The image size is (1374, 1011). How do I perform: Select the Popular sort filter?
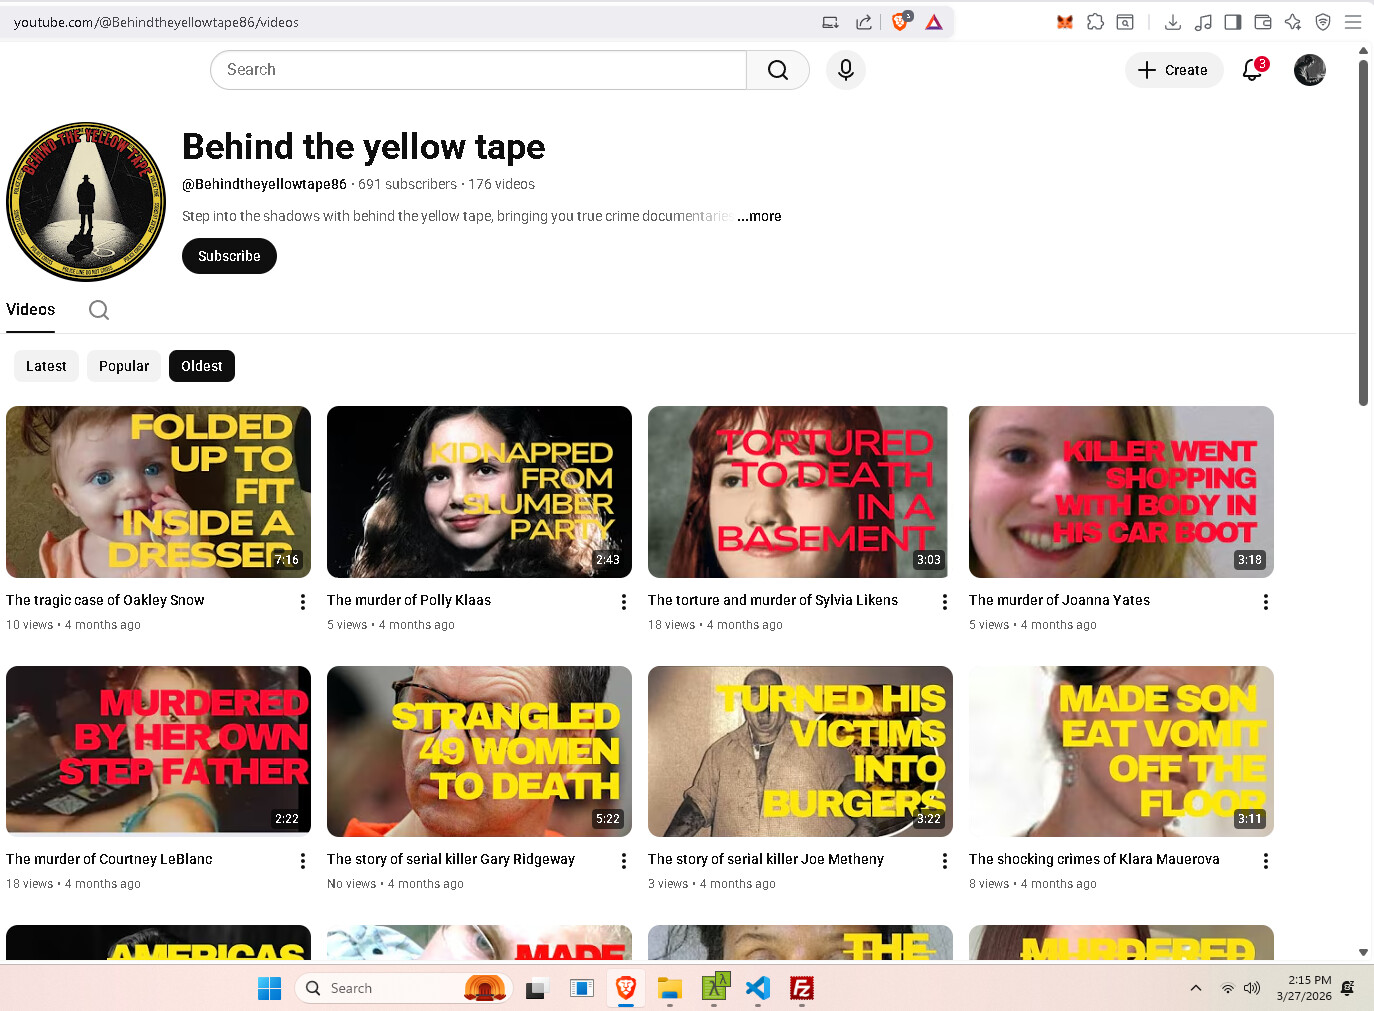pos(124,366)
